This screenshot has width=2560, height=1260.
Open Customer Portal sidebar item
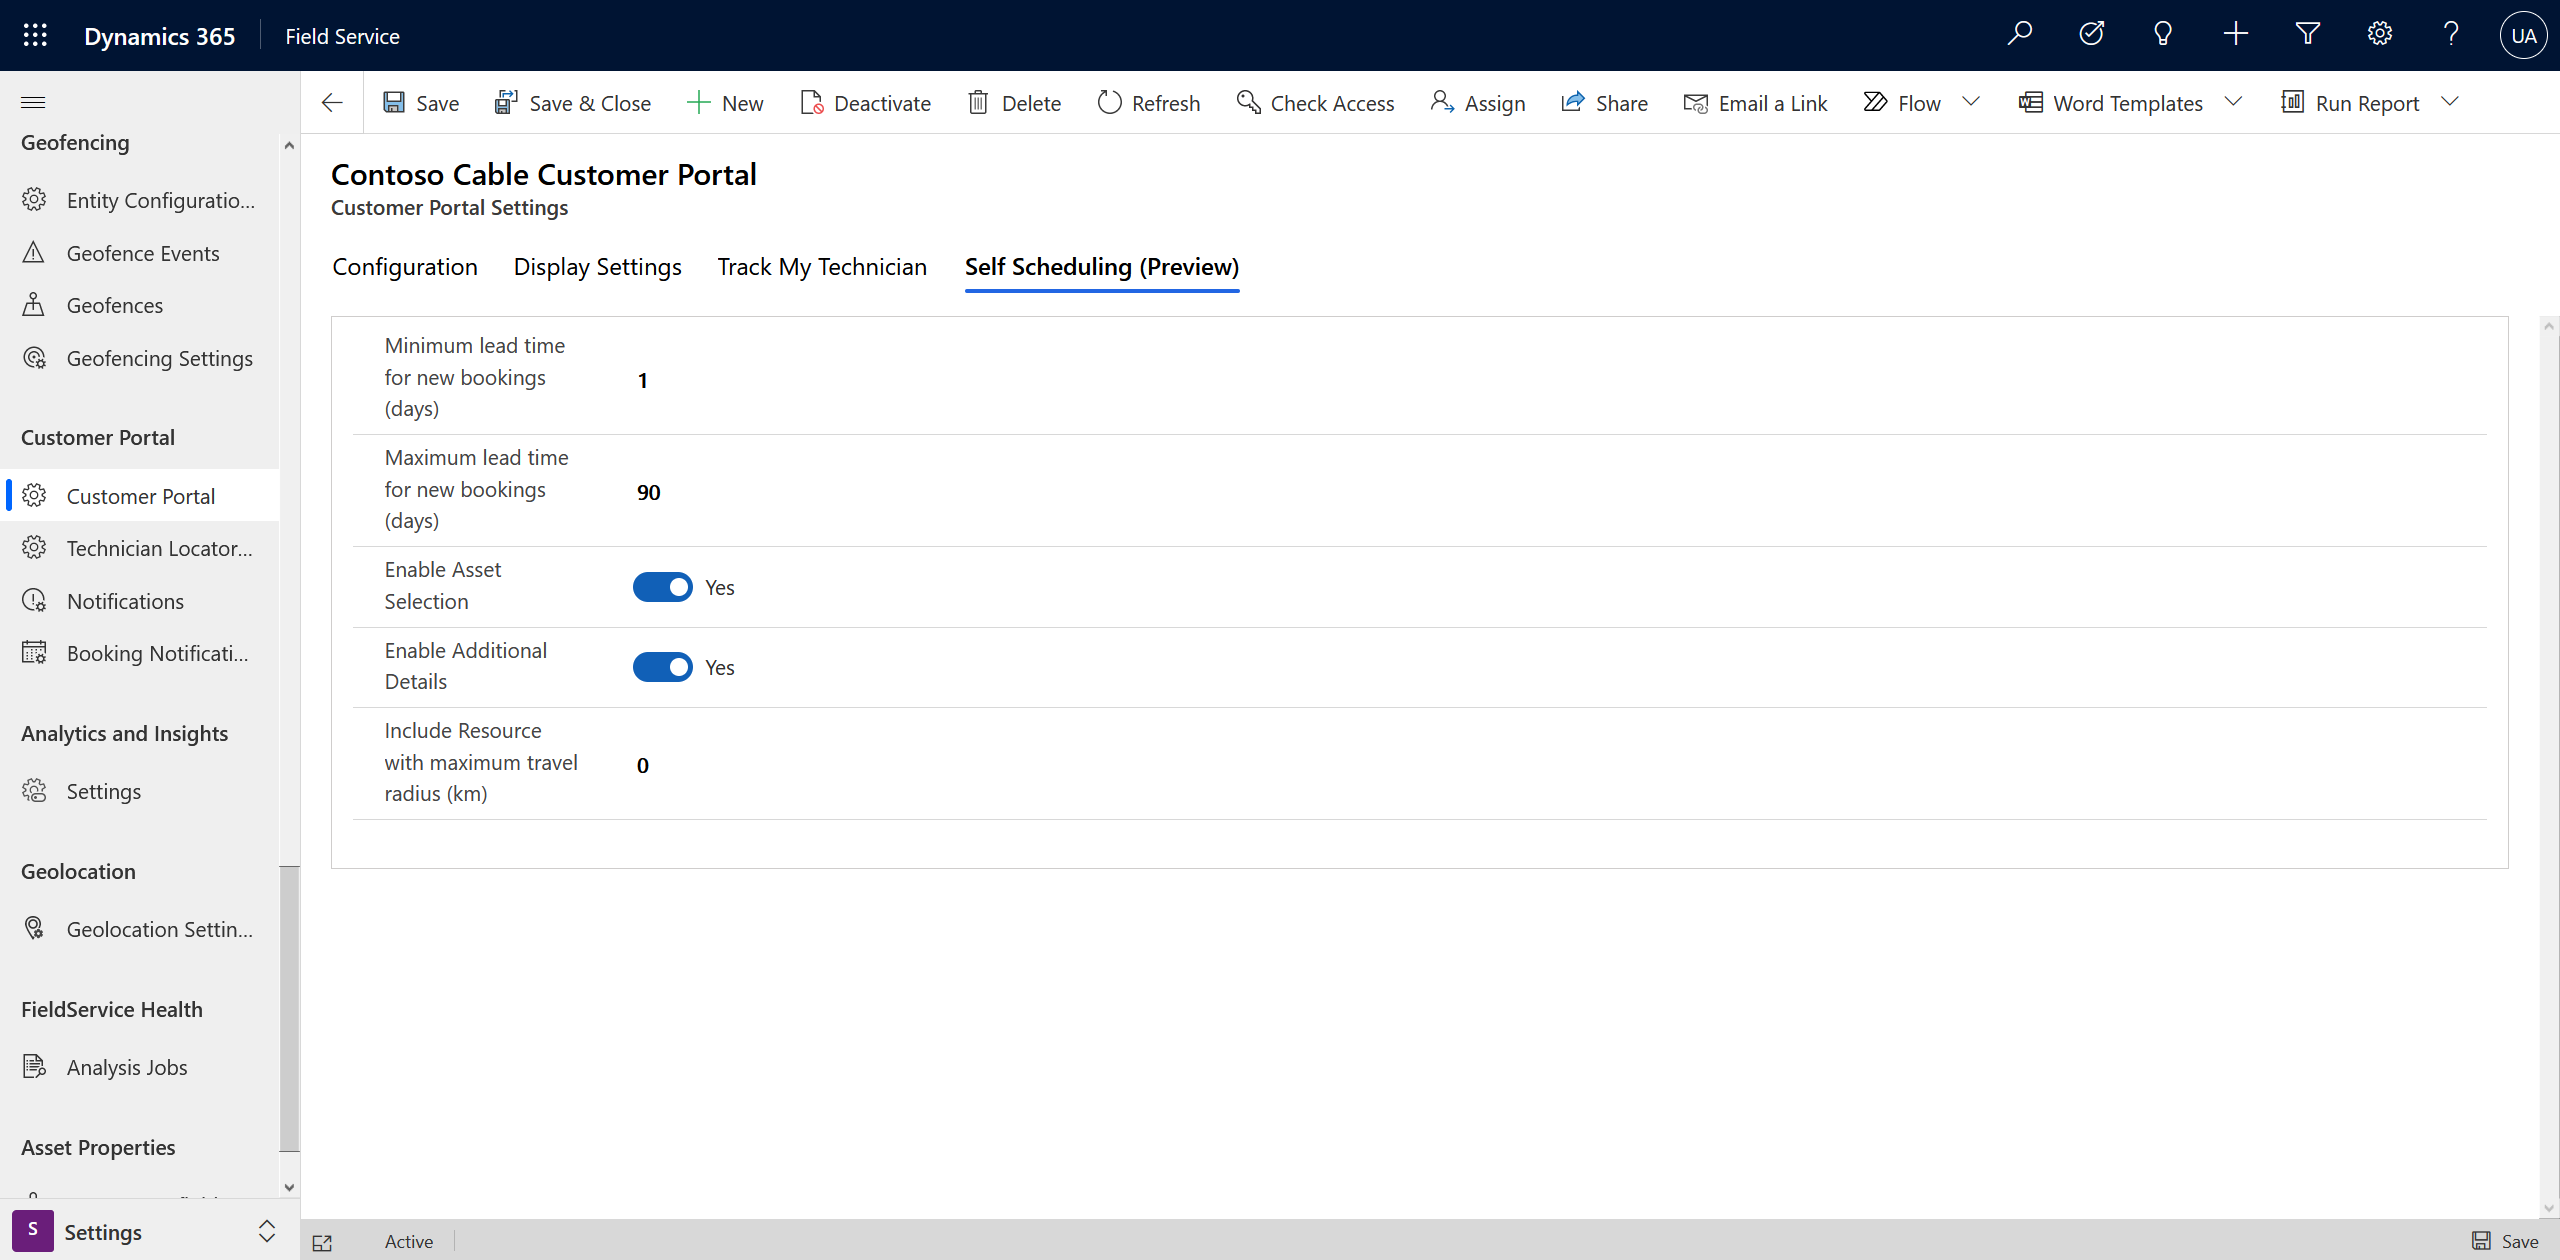point(140,496)
